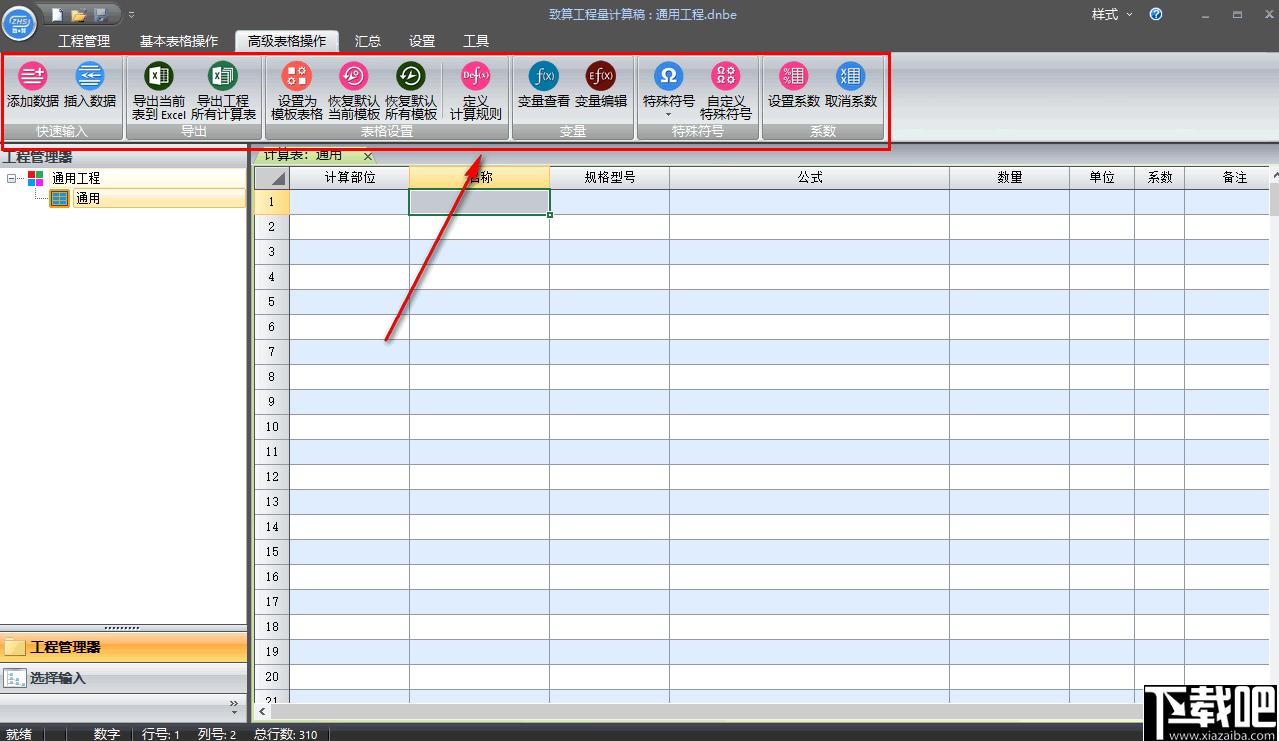Open the 样式 style dropdown
This screenshot has width=1279, height=741.
(x=1112, y=14)
